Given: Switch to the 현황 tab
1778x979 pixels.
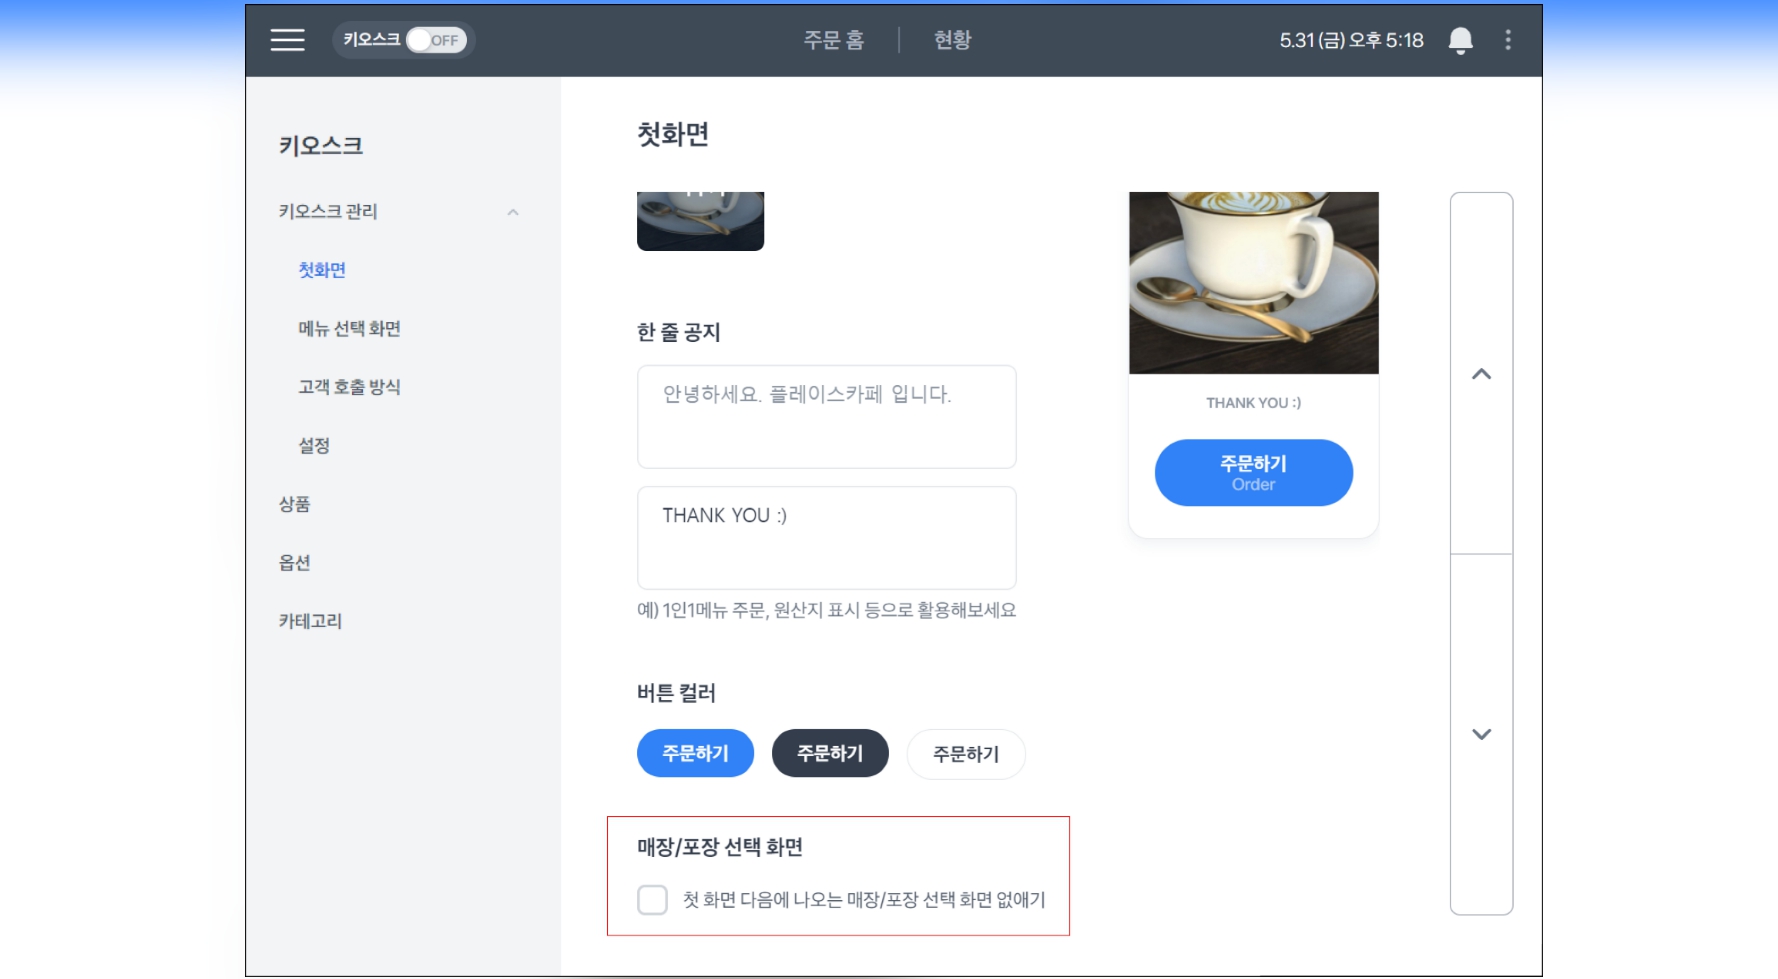Looking at the screenshot, I should pos(952,40).
